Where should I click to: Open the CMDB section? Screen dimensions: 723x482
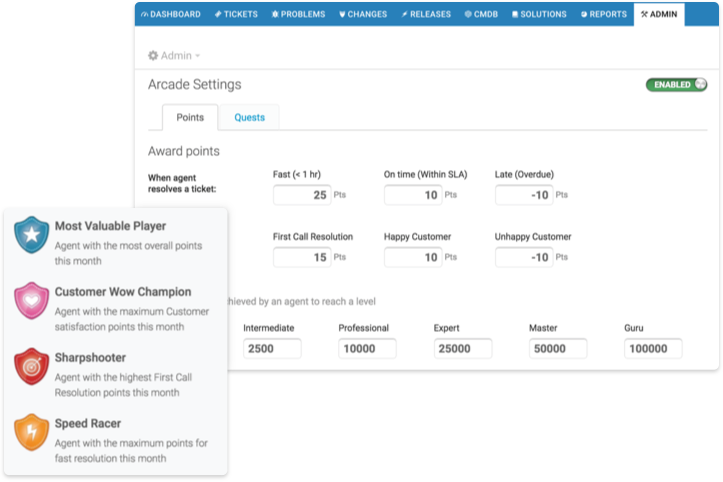tap(484, 15)
